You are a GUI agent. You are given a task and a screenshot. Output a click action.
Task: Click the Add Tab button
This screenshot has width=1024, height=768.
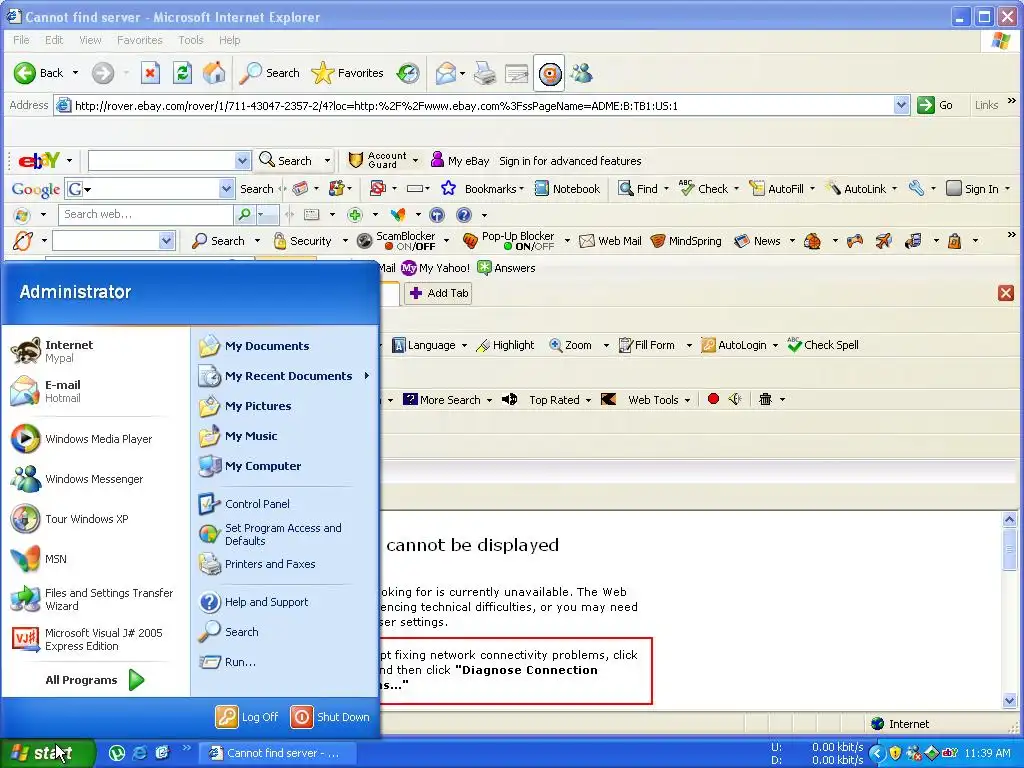point(439,293)
